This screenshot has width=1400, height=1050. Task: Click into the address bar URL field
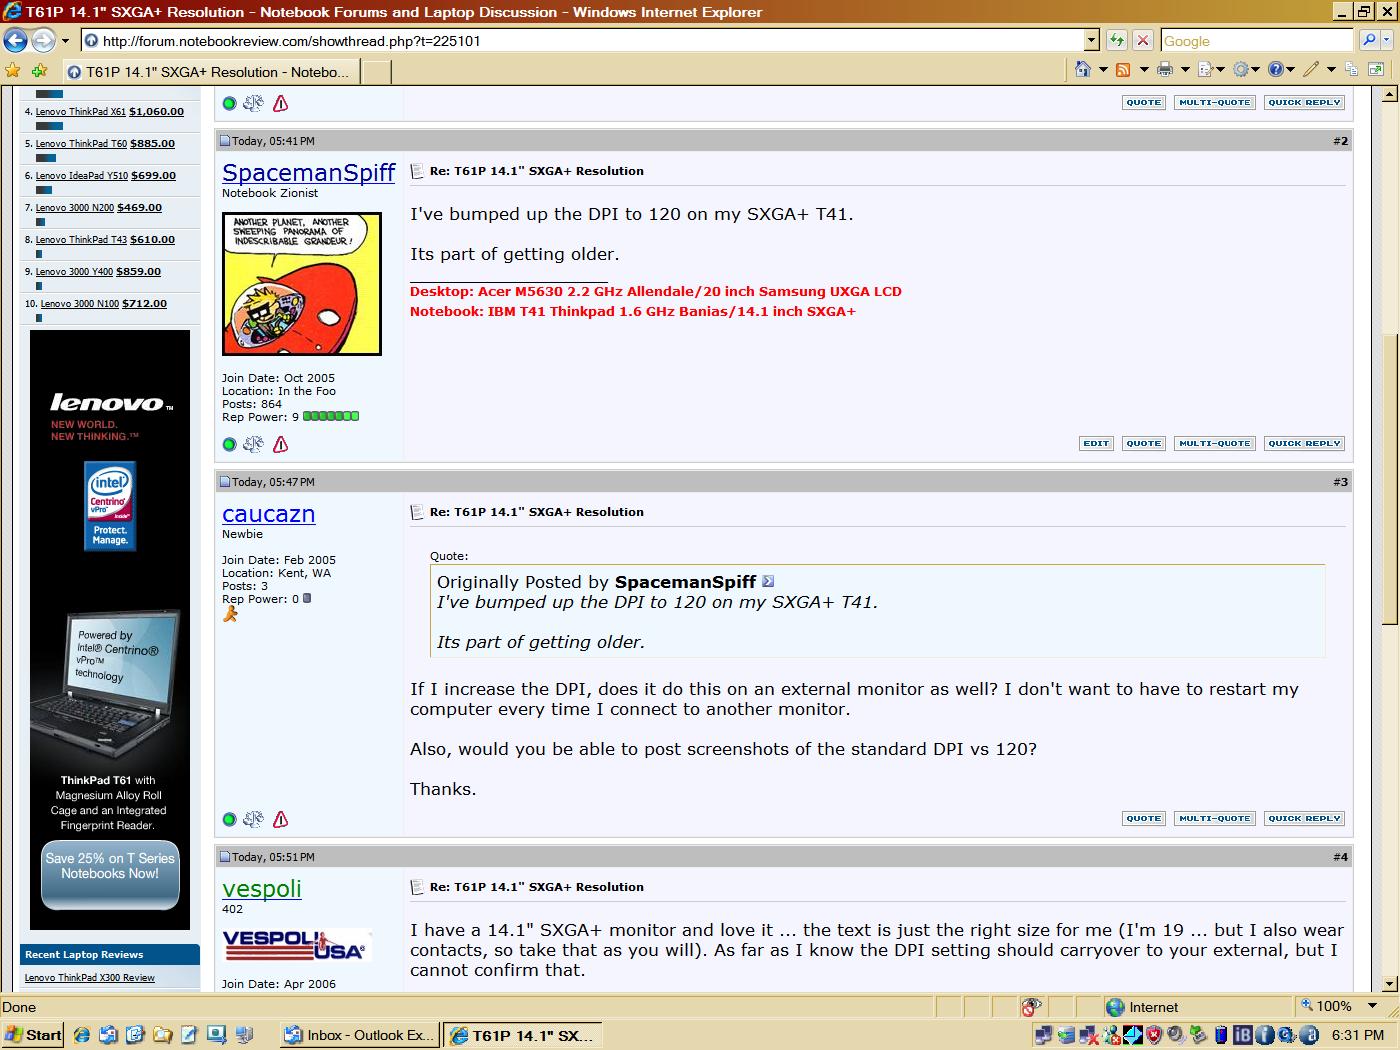[582, 41]
